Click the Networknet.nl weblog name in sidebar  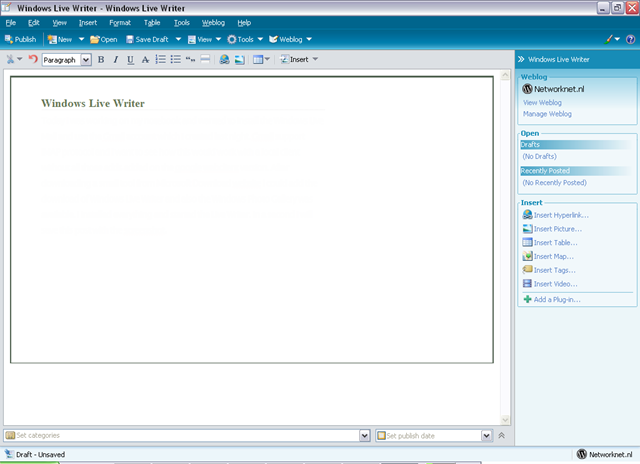click(x=559, y=89)
